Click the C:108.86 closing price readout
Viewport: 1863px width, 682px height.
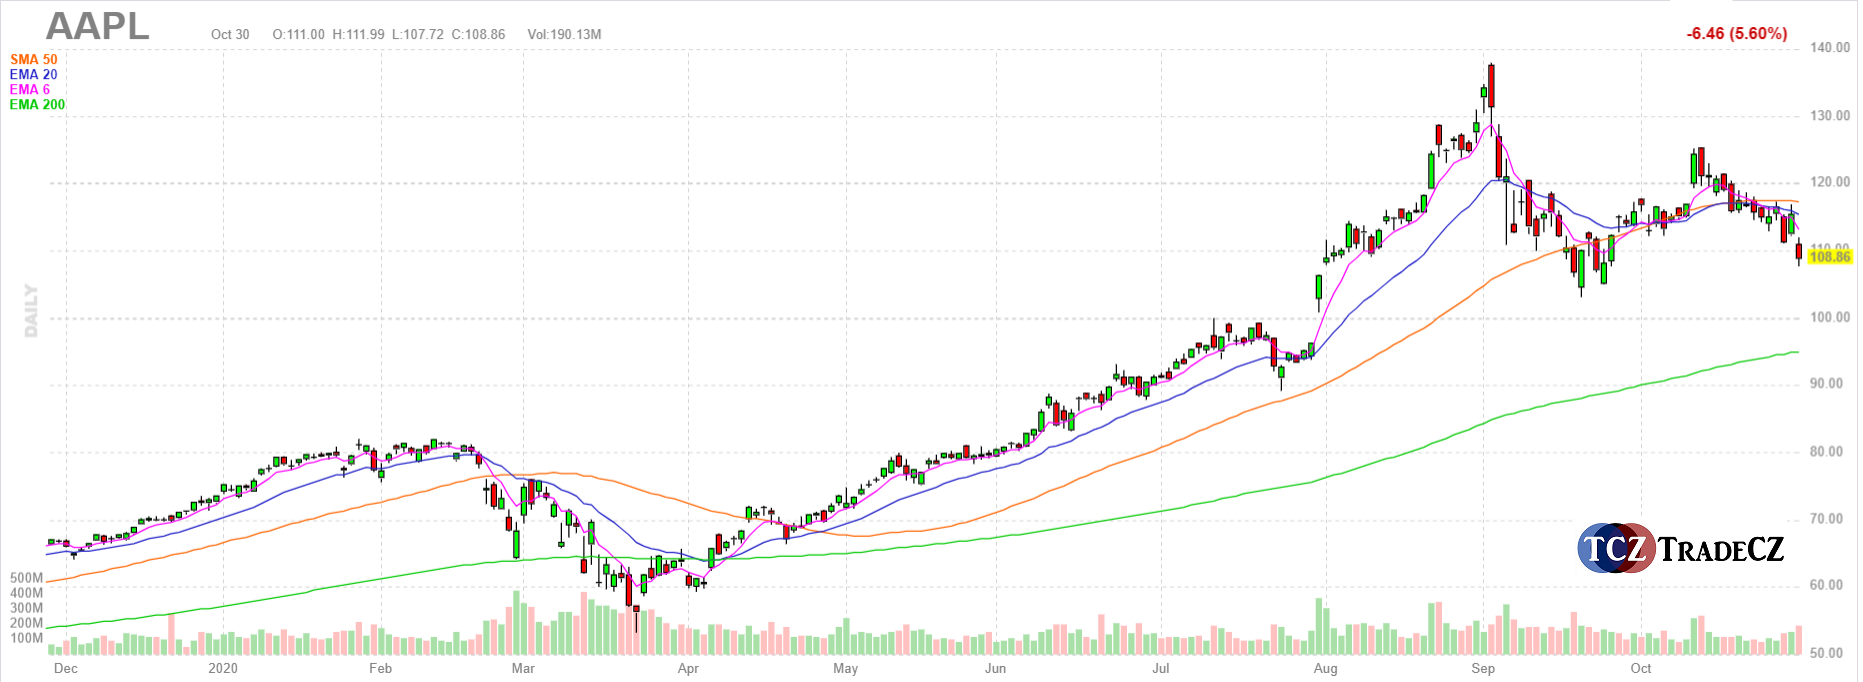point(478,35)
